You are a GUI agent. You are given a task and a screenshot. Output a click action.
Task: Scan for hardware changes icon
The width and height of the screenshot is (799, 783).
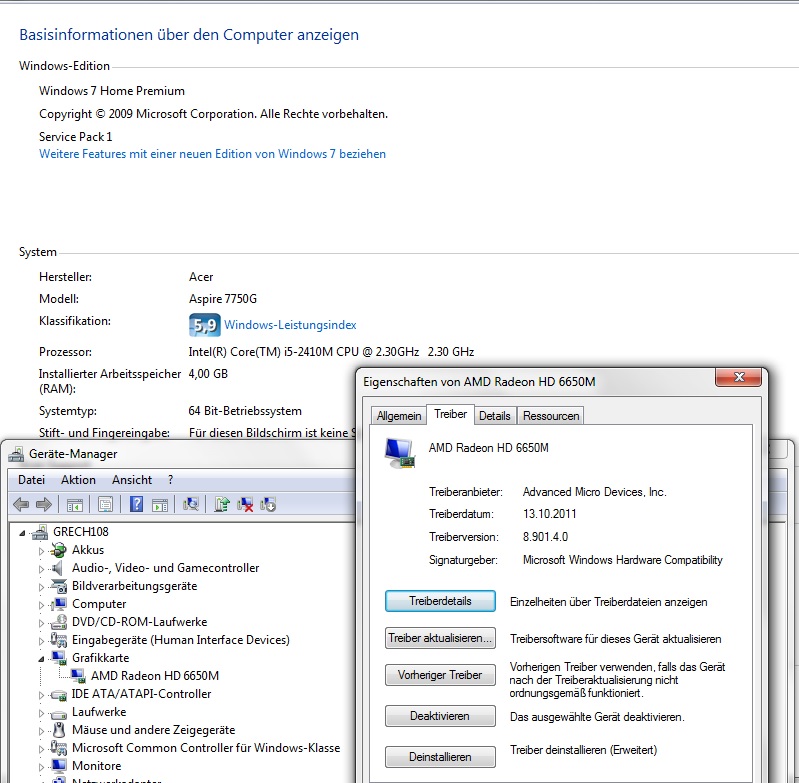click(x=191, y=504)
